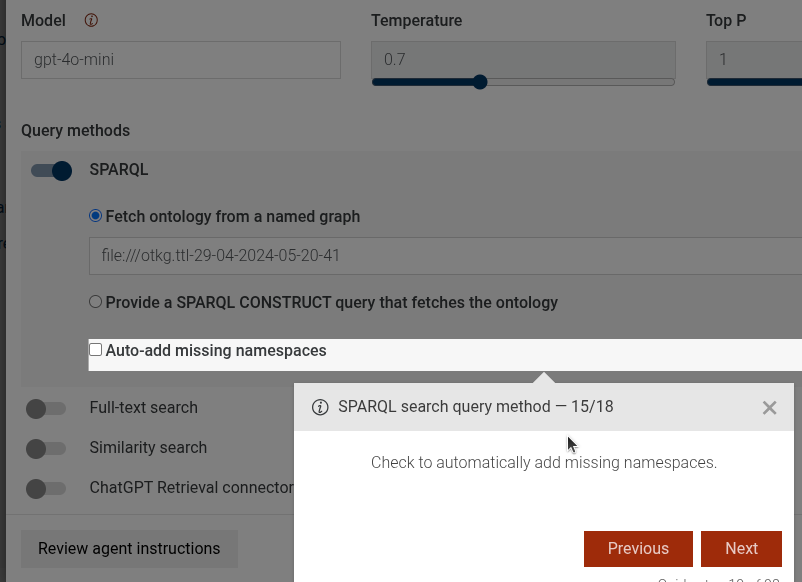Check Auto-add missing namespaces checkbox

96,350
